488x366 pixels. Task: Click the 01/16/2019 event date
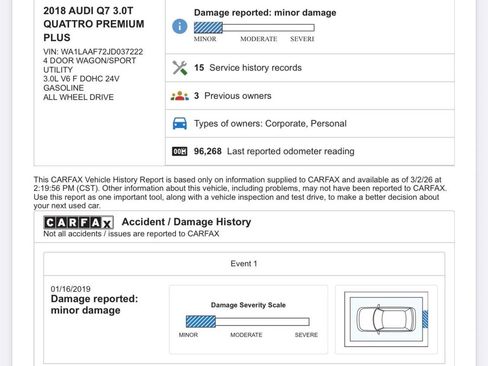(x=70, y=289)
